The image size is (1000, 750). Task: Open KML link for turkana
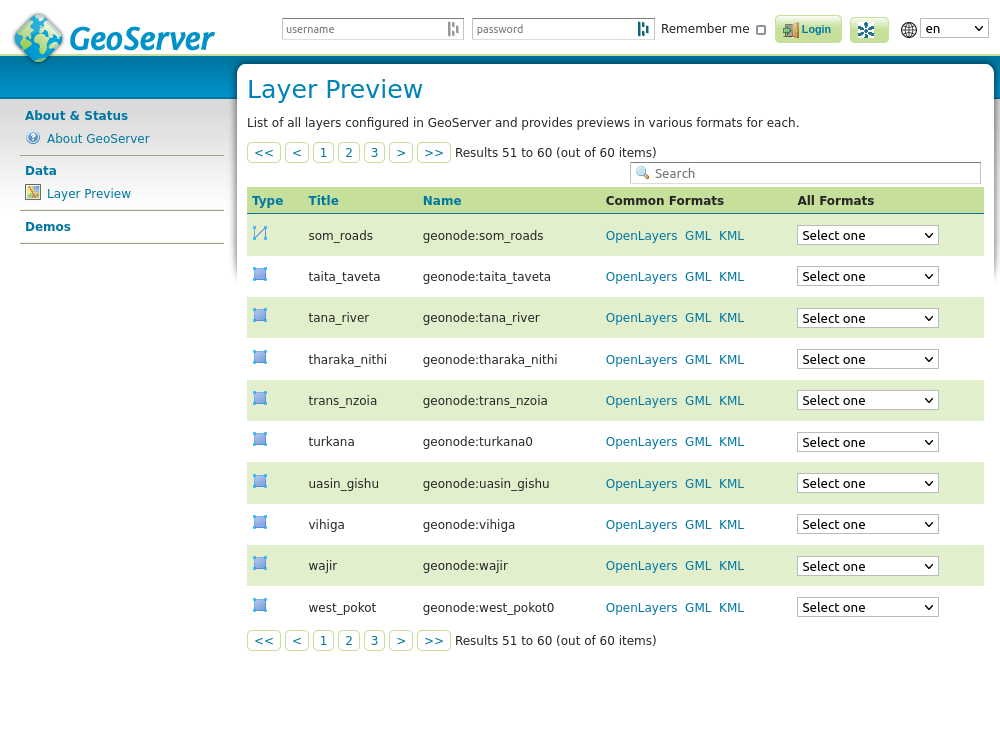pos(732,441)
